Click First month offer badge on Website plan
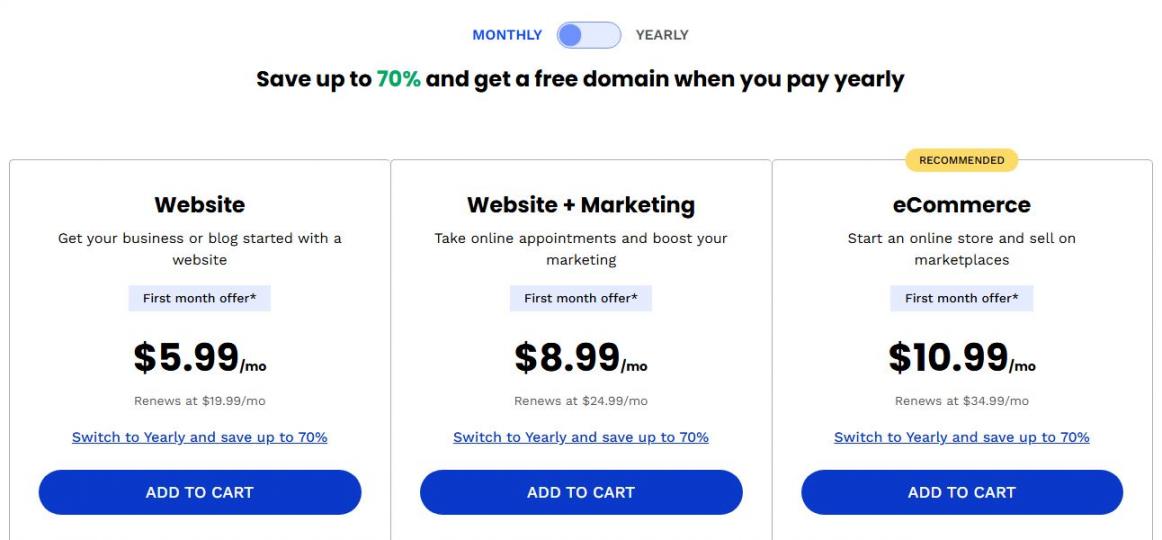 [200, 298]
